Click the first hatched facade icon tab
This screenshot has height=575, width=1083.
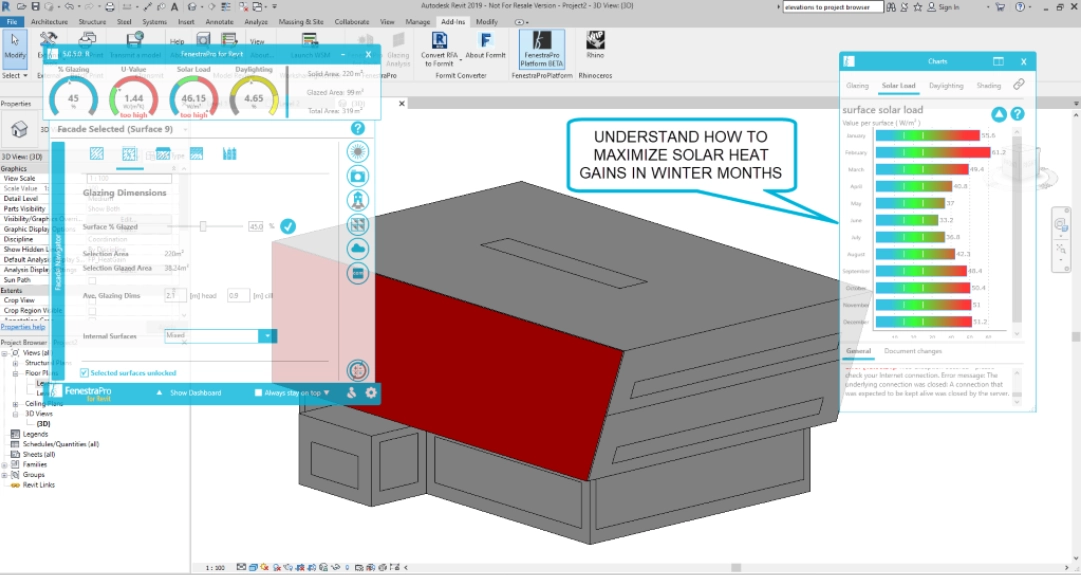click(97, 153)
